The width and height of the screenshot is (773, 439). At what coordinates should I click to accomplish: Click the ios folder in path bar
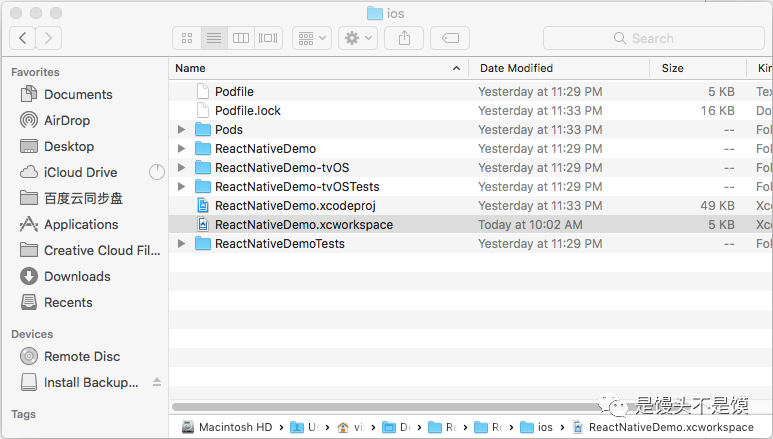pyautogui.click(x=537, y=427)
